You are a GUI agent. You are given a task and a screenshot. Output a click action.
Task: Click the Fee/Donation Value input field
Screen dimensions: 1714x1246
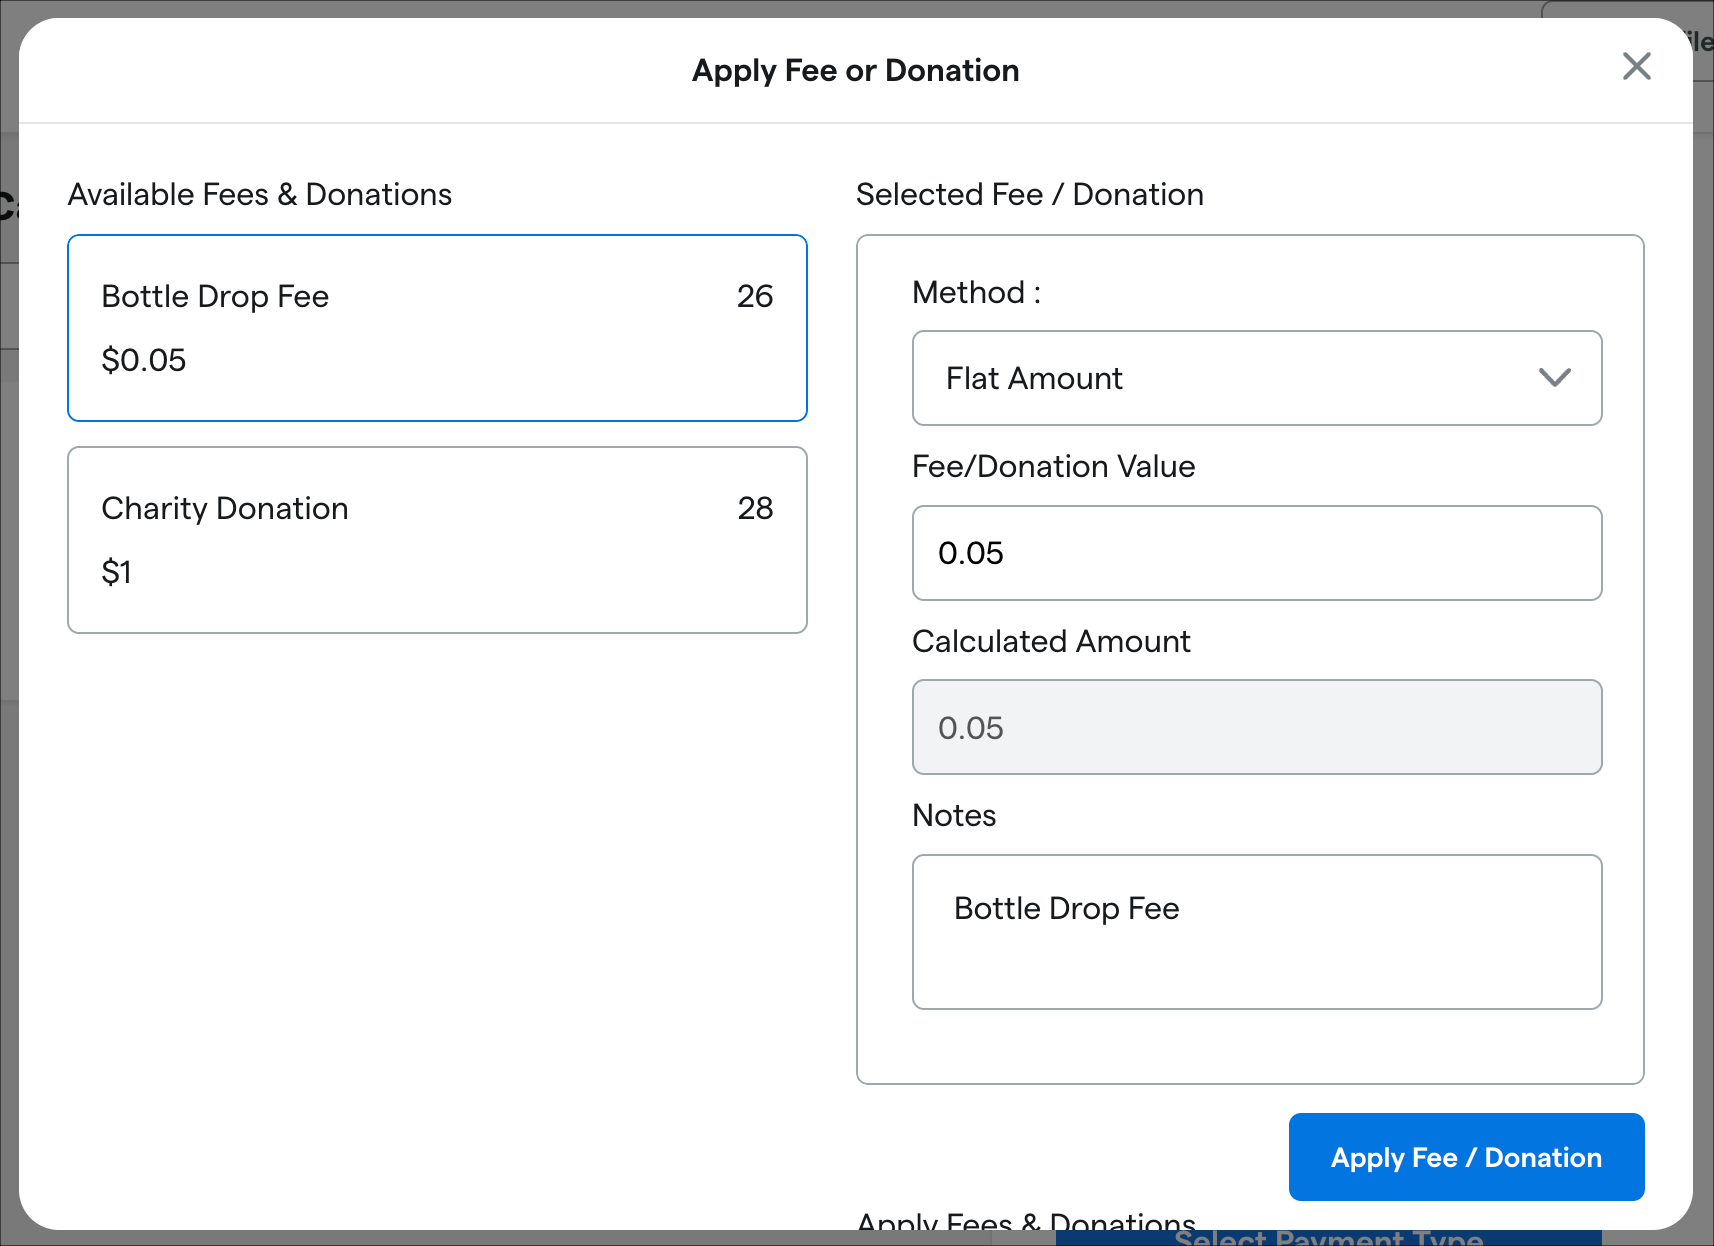click(x=1257, y=553)
